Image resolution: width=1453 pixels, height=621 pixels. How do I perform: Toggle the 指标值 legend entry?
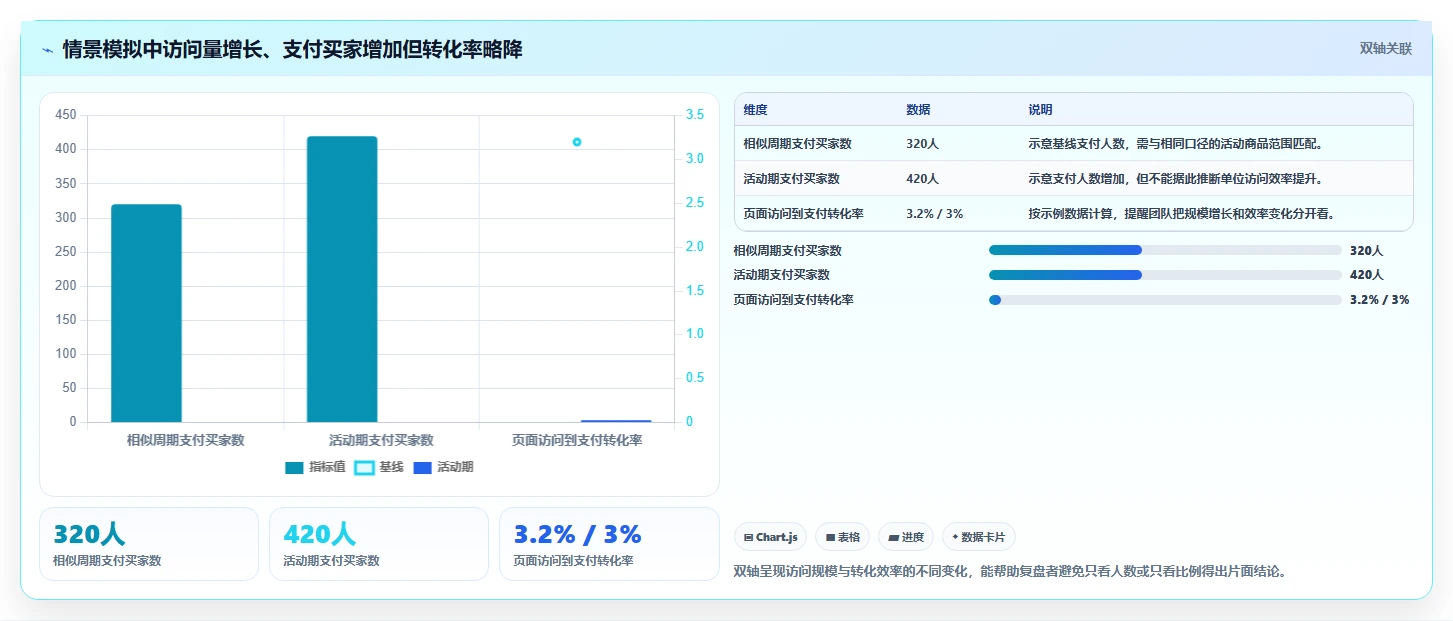(316, 467)
